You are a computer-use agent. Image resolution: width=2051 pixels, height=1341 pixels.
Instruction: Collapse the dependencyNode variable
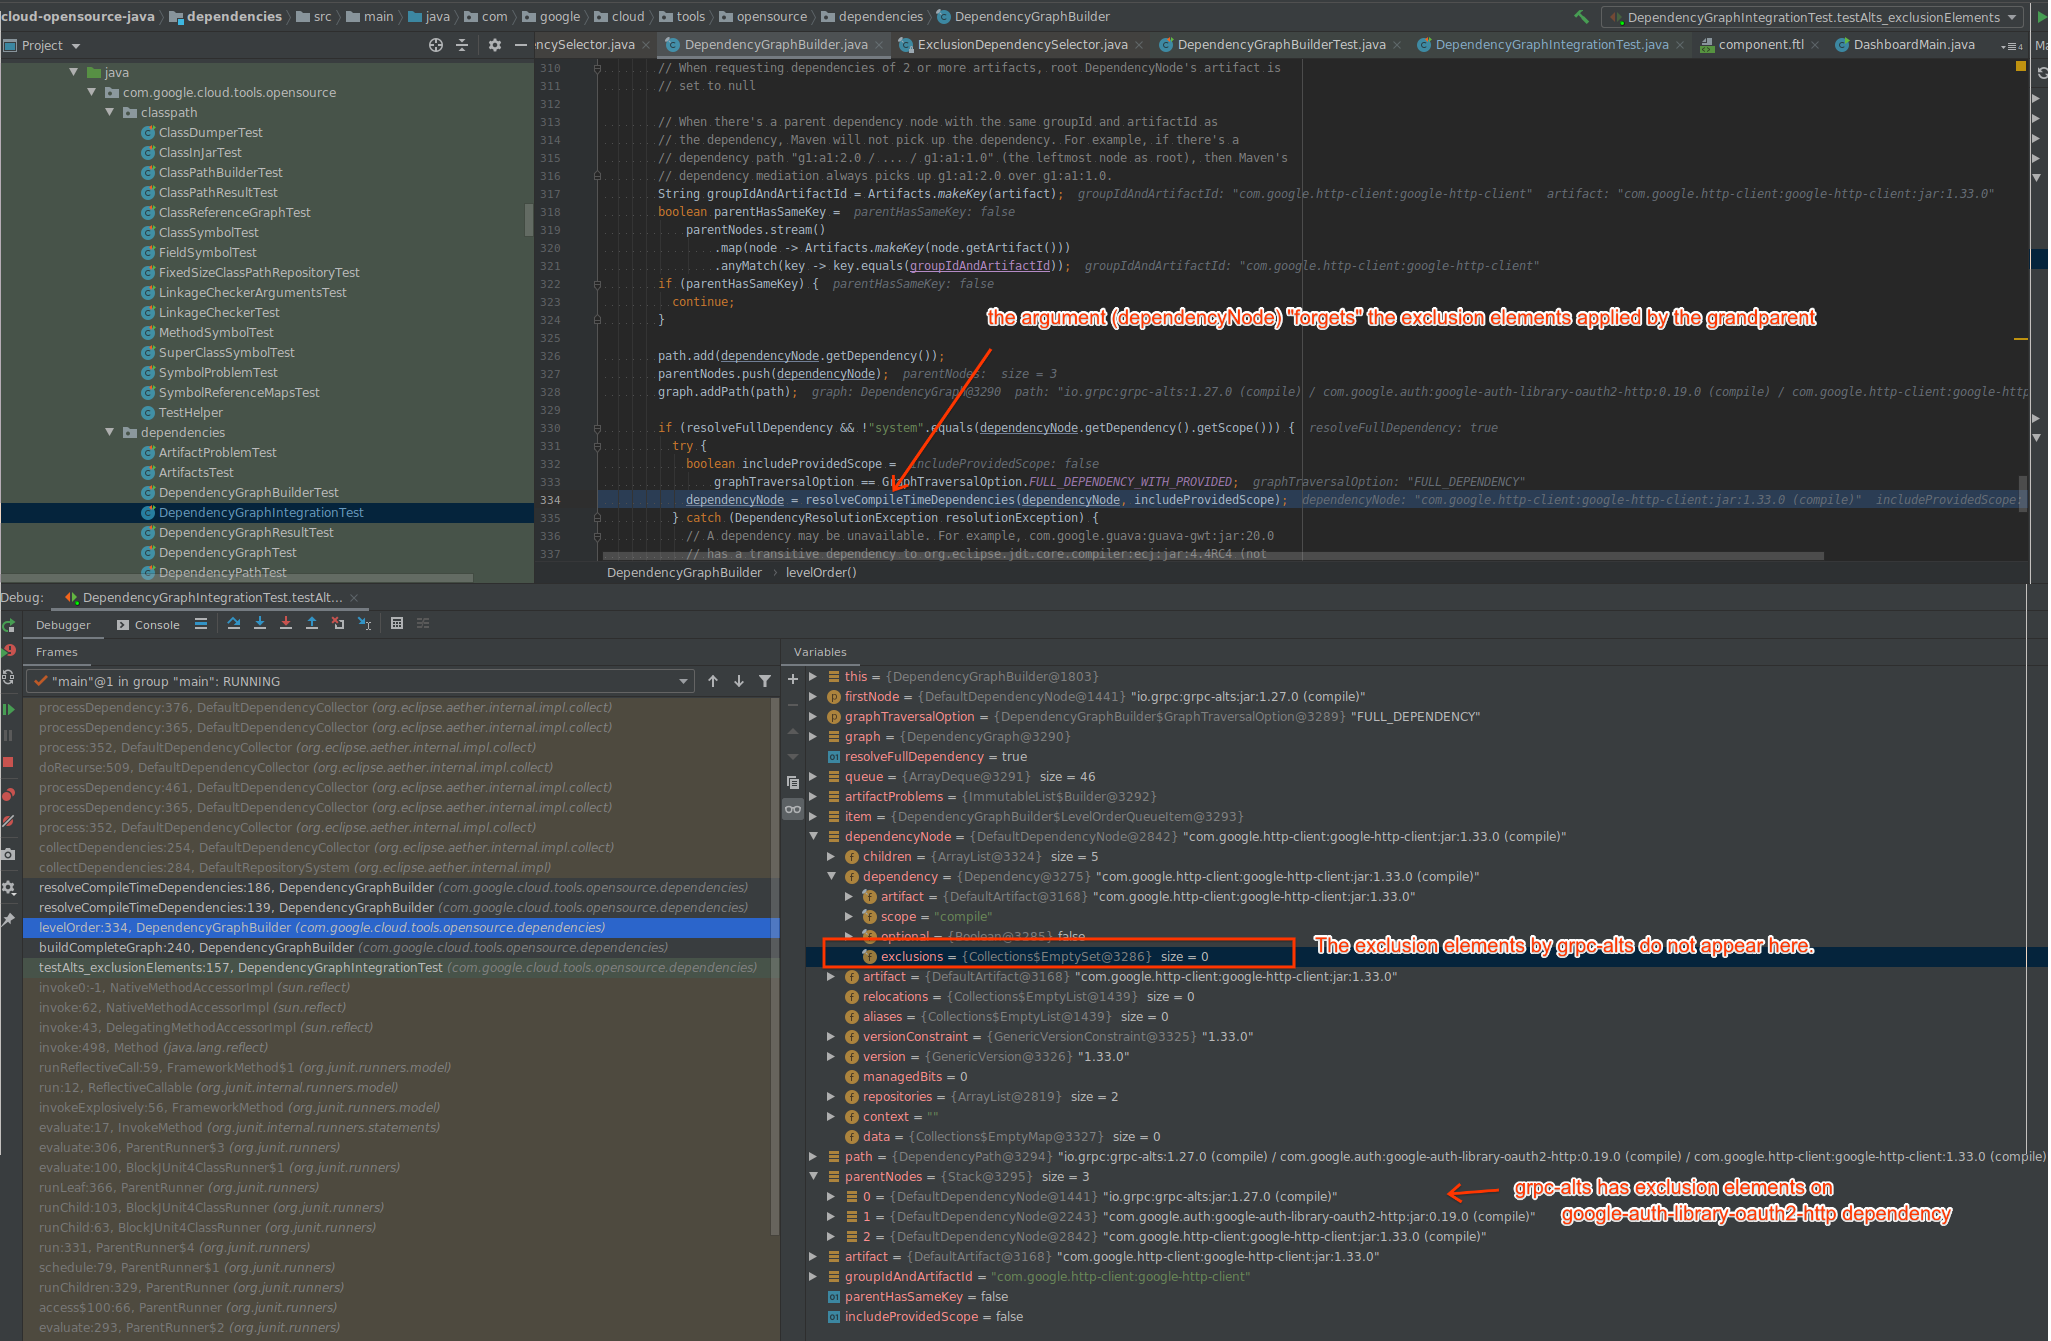click(x=813, y=836)
